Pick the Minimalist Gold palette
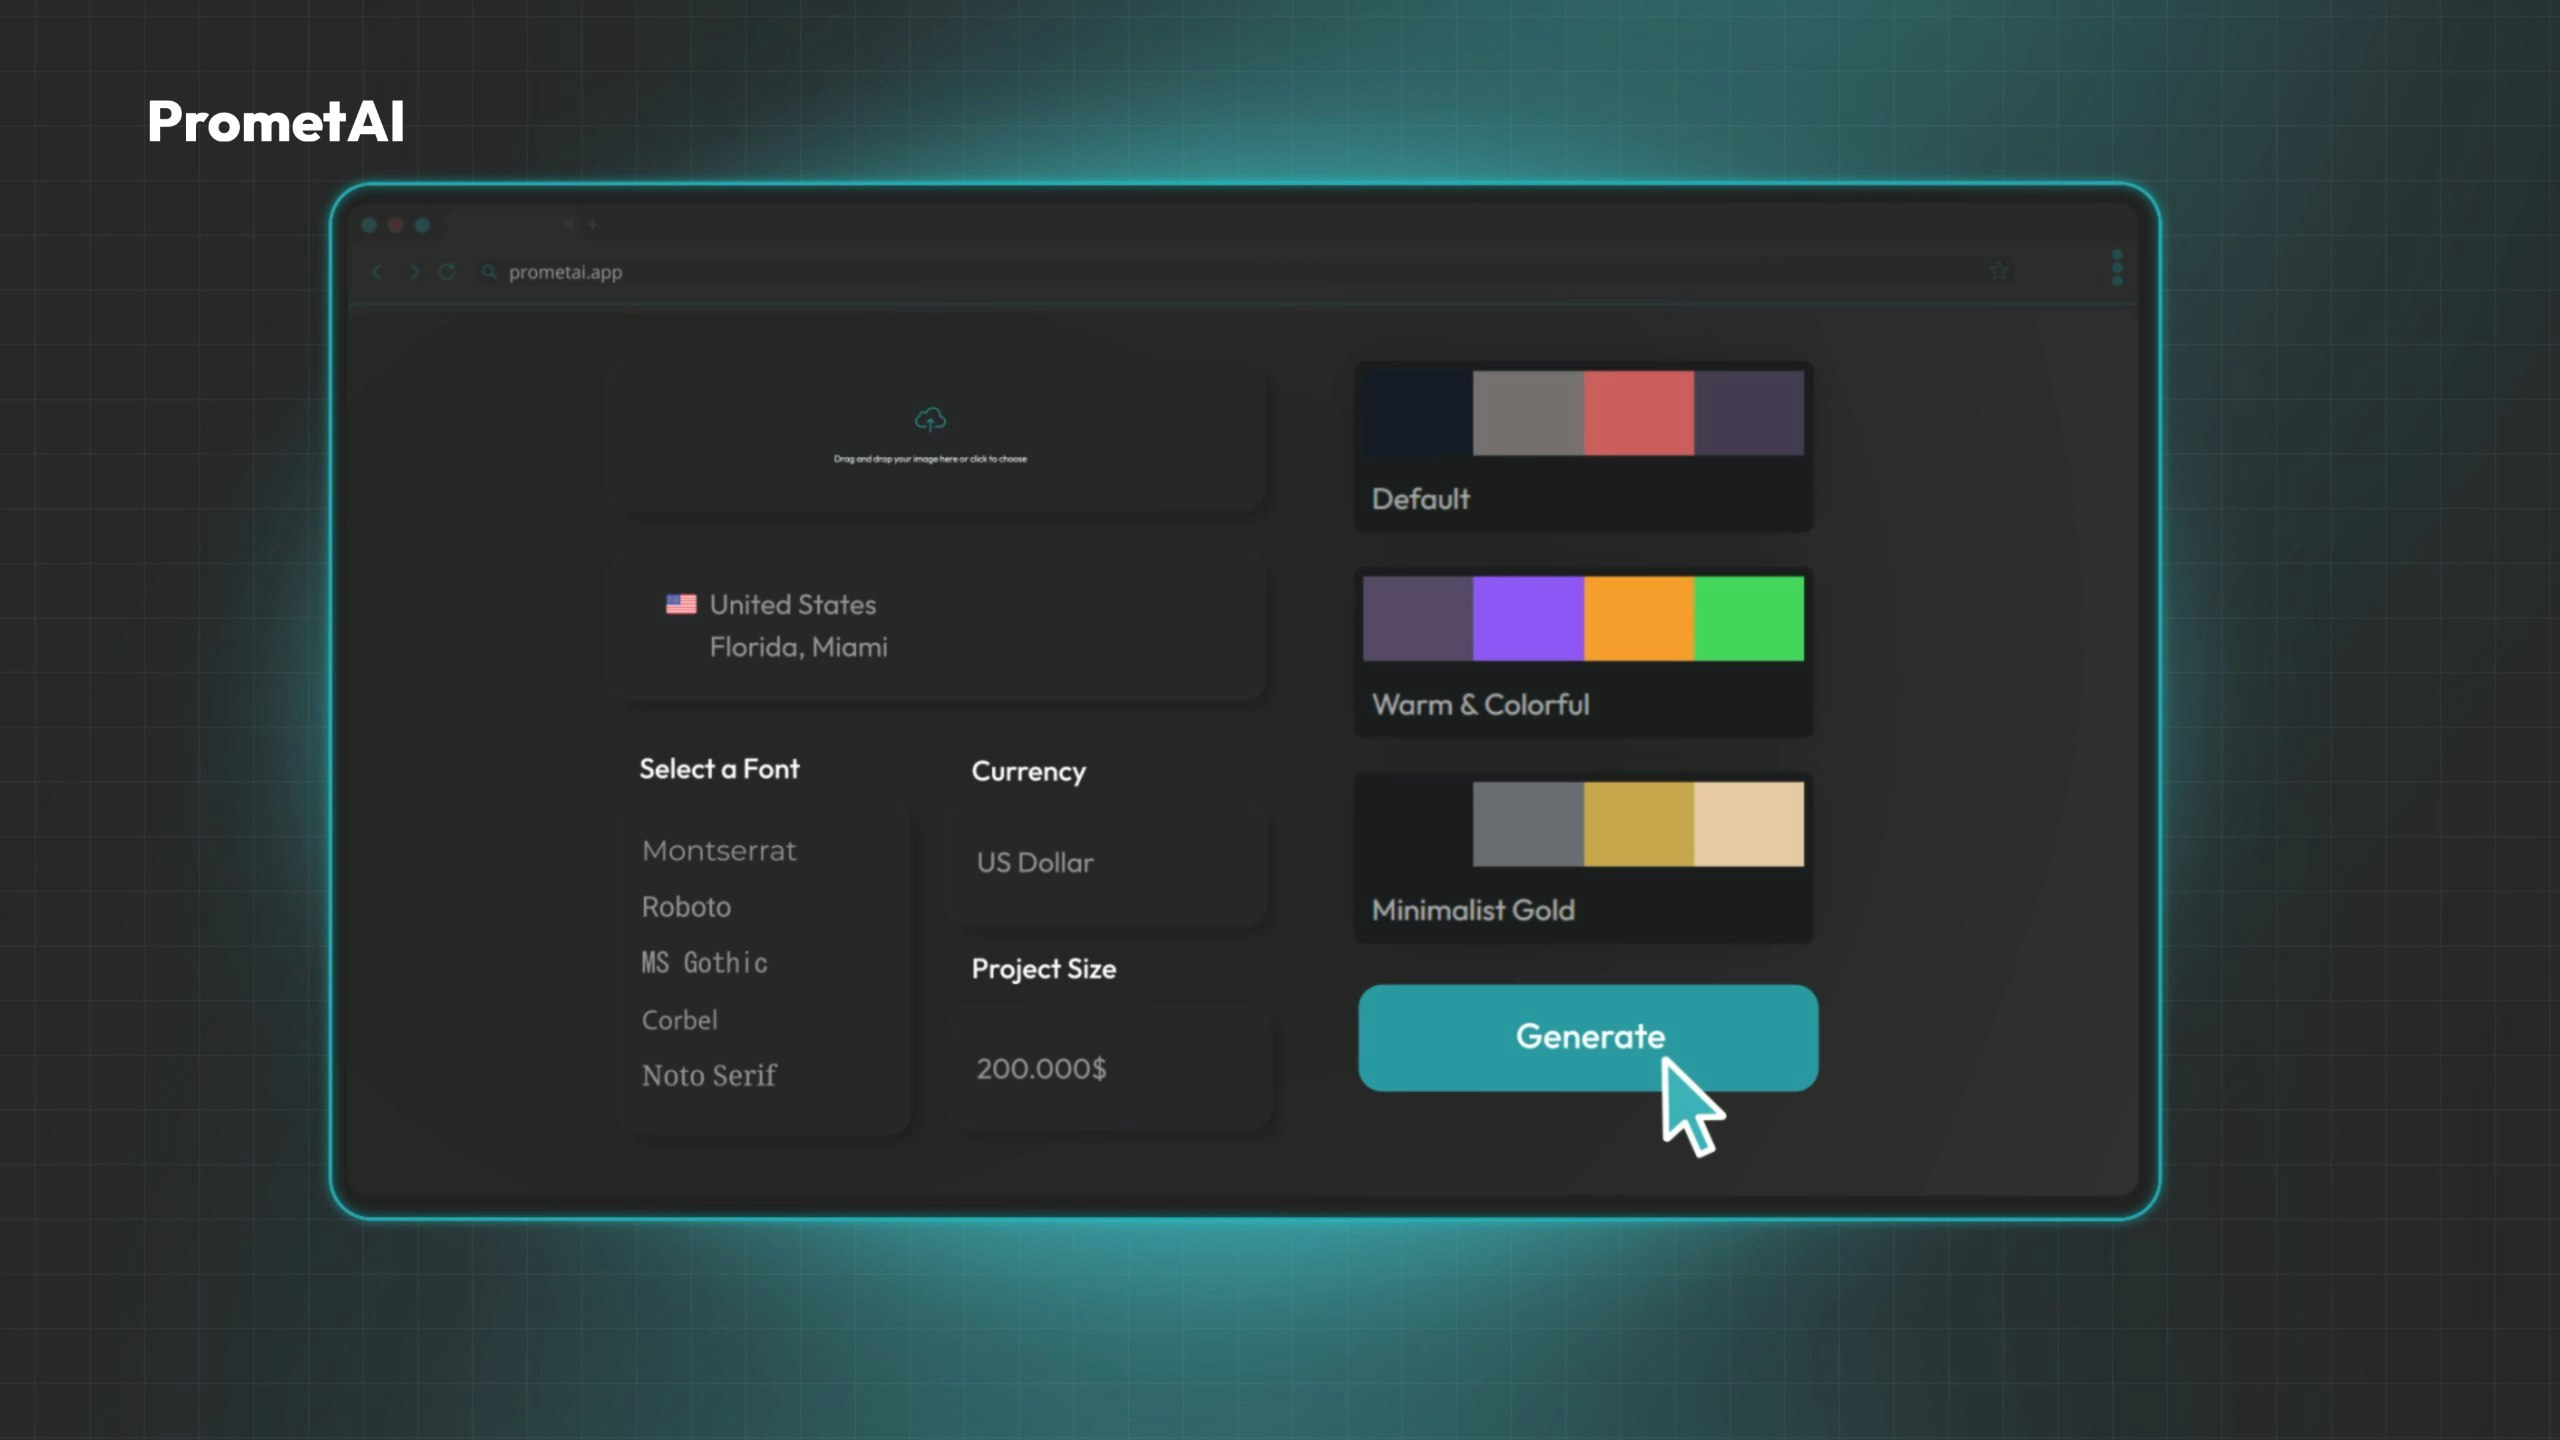 coord(1583,858)
